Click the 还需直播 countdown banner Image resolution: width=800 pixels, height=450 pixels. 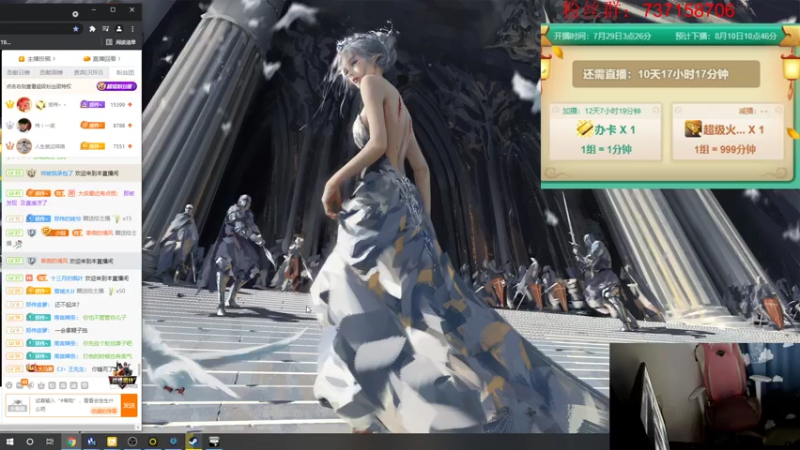coord(665,74)
